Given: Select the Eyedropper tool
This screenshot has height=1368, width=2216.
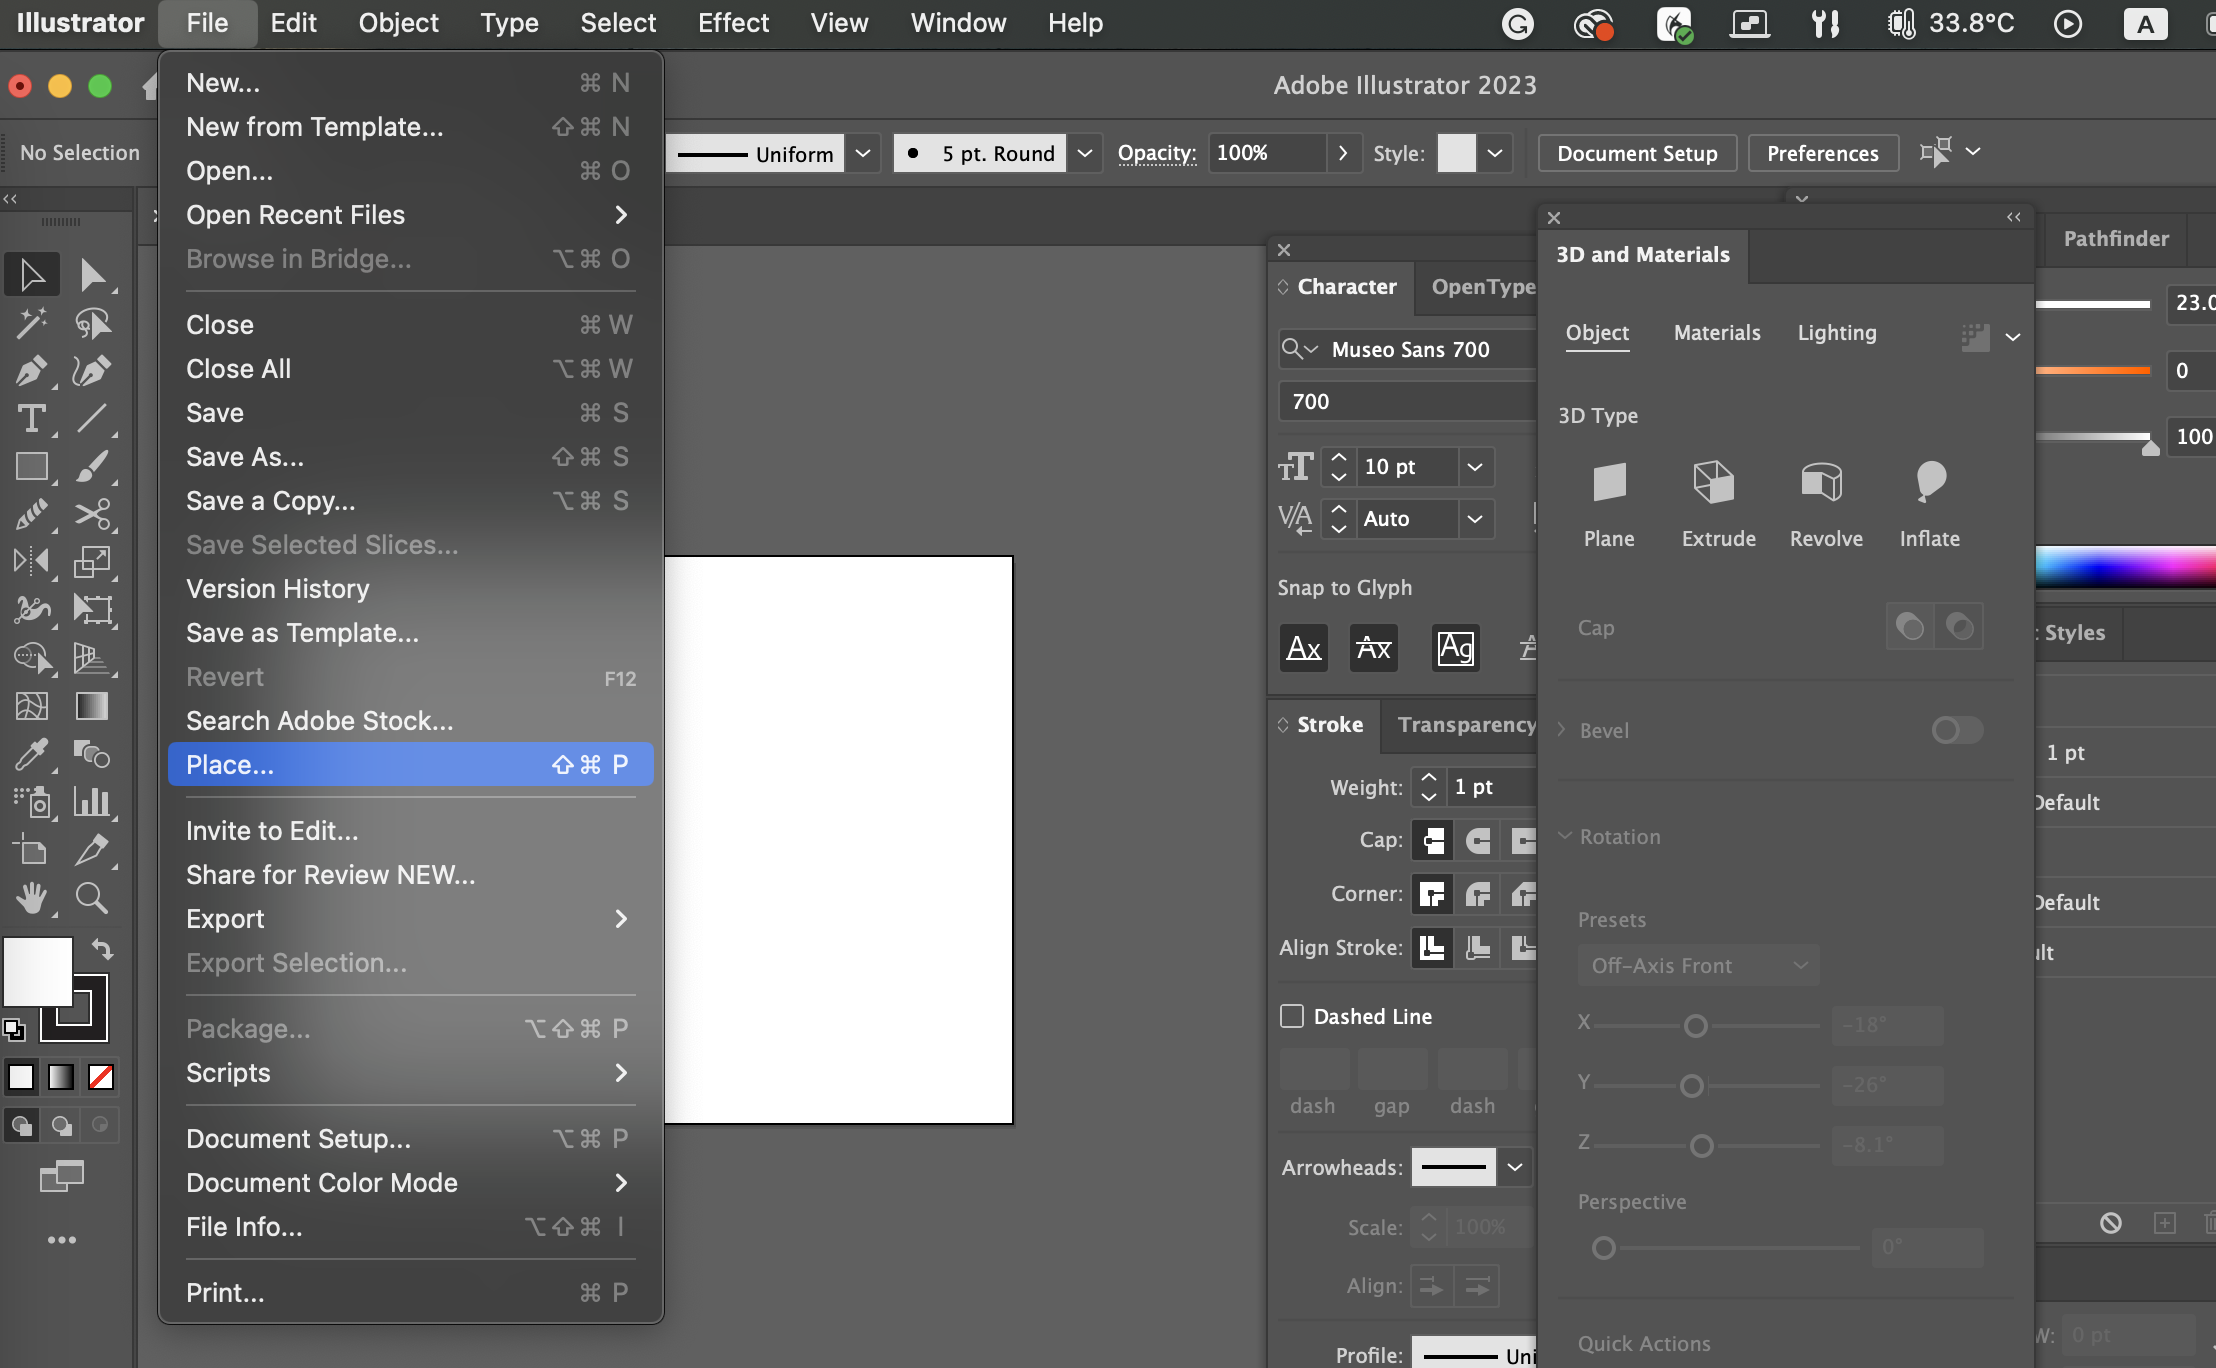Looking at the screenshot, I should pos(31,754).
